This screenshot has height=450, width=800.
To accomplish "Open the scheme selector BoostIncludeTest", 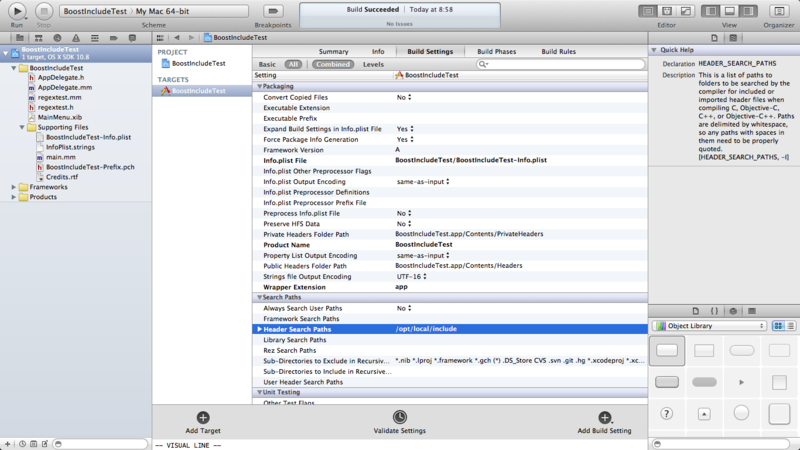I will 95,11.
